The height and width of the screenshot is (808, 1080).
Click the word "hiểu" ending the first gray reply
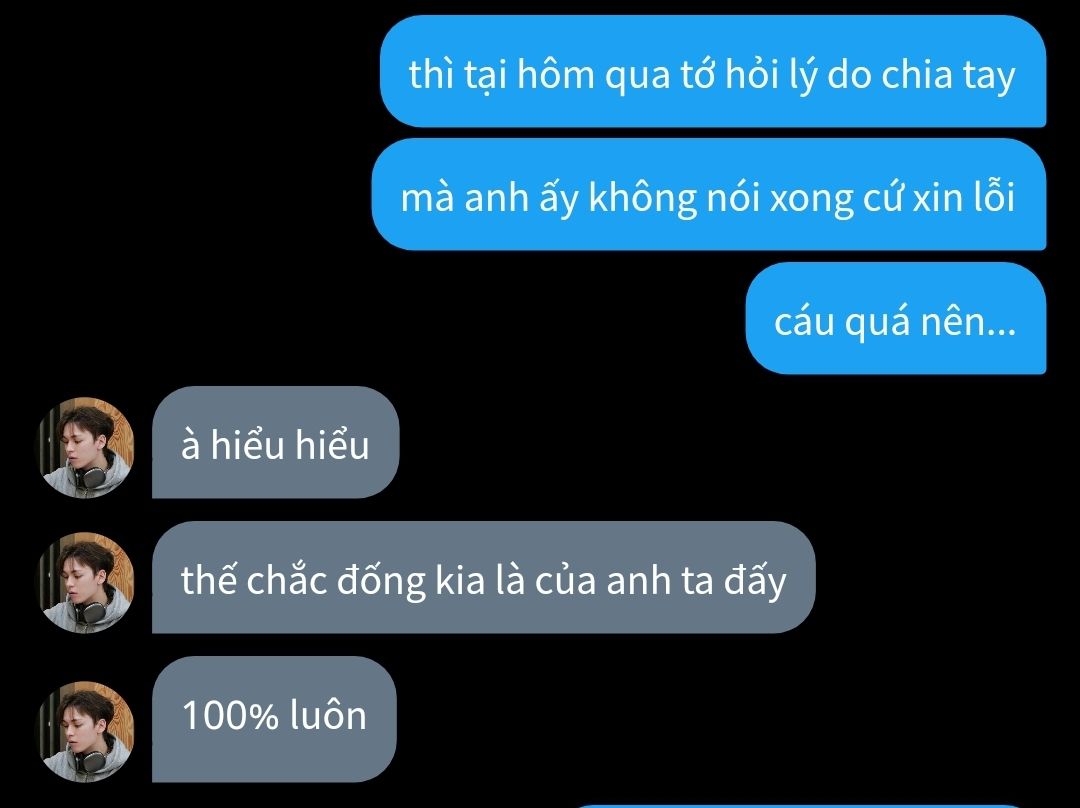pyautogui.click(x=333, y=444)
